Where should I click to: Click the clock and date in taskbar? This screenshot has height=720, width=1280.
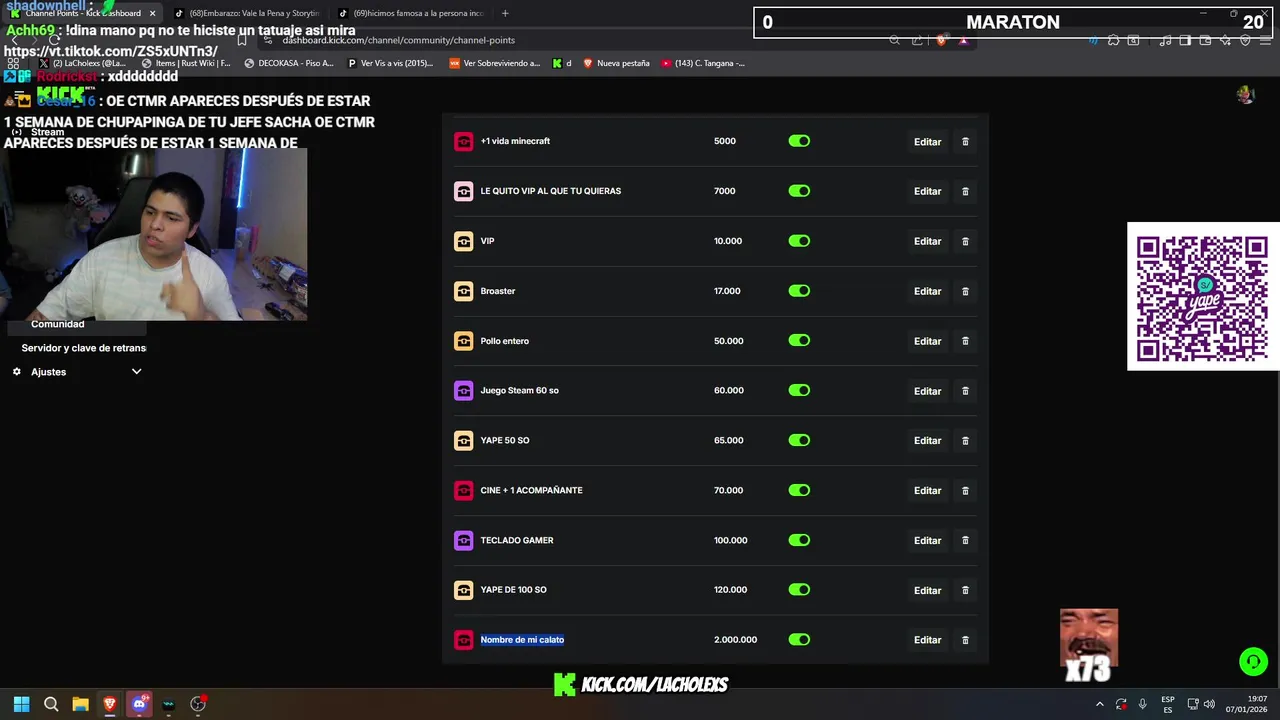point(1246,704)
